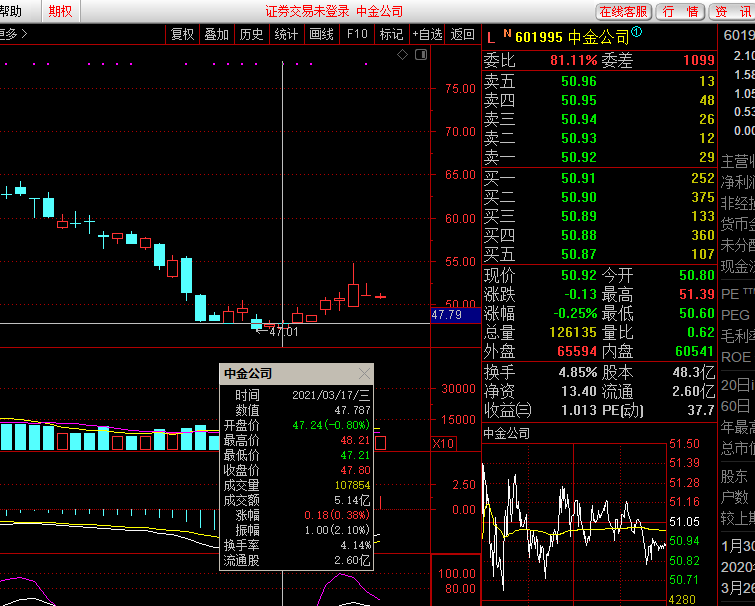Click the diamond icon above chart
The image size is (755, 606).
tap(403, 55)
